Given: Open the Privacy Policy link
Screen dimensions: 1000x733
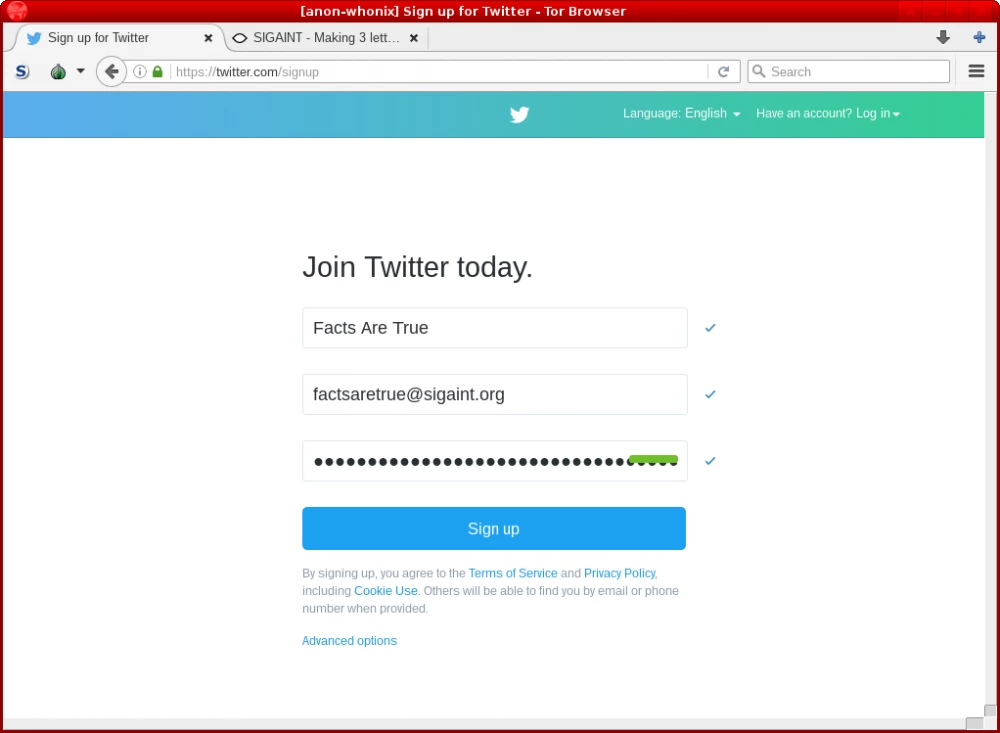Looking at the screenshot, I should tap(619, 573).
